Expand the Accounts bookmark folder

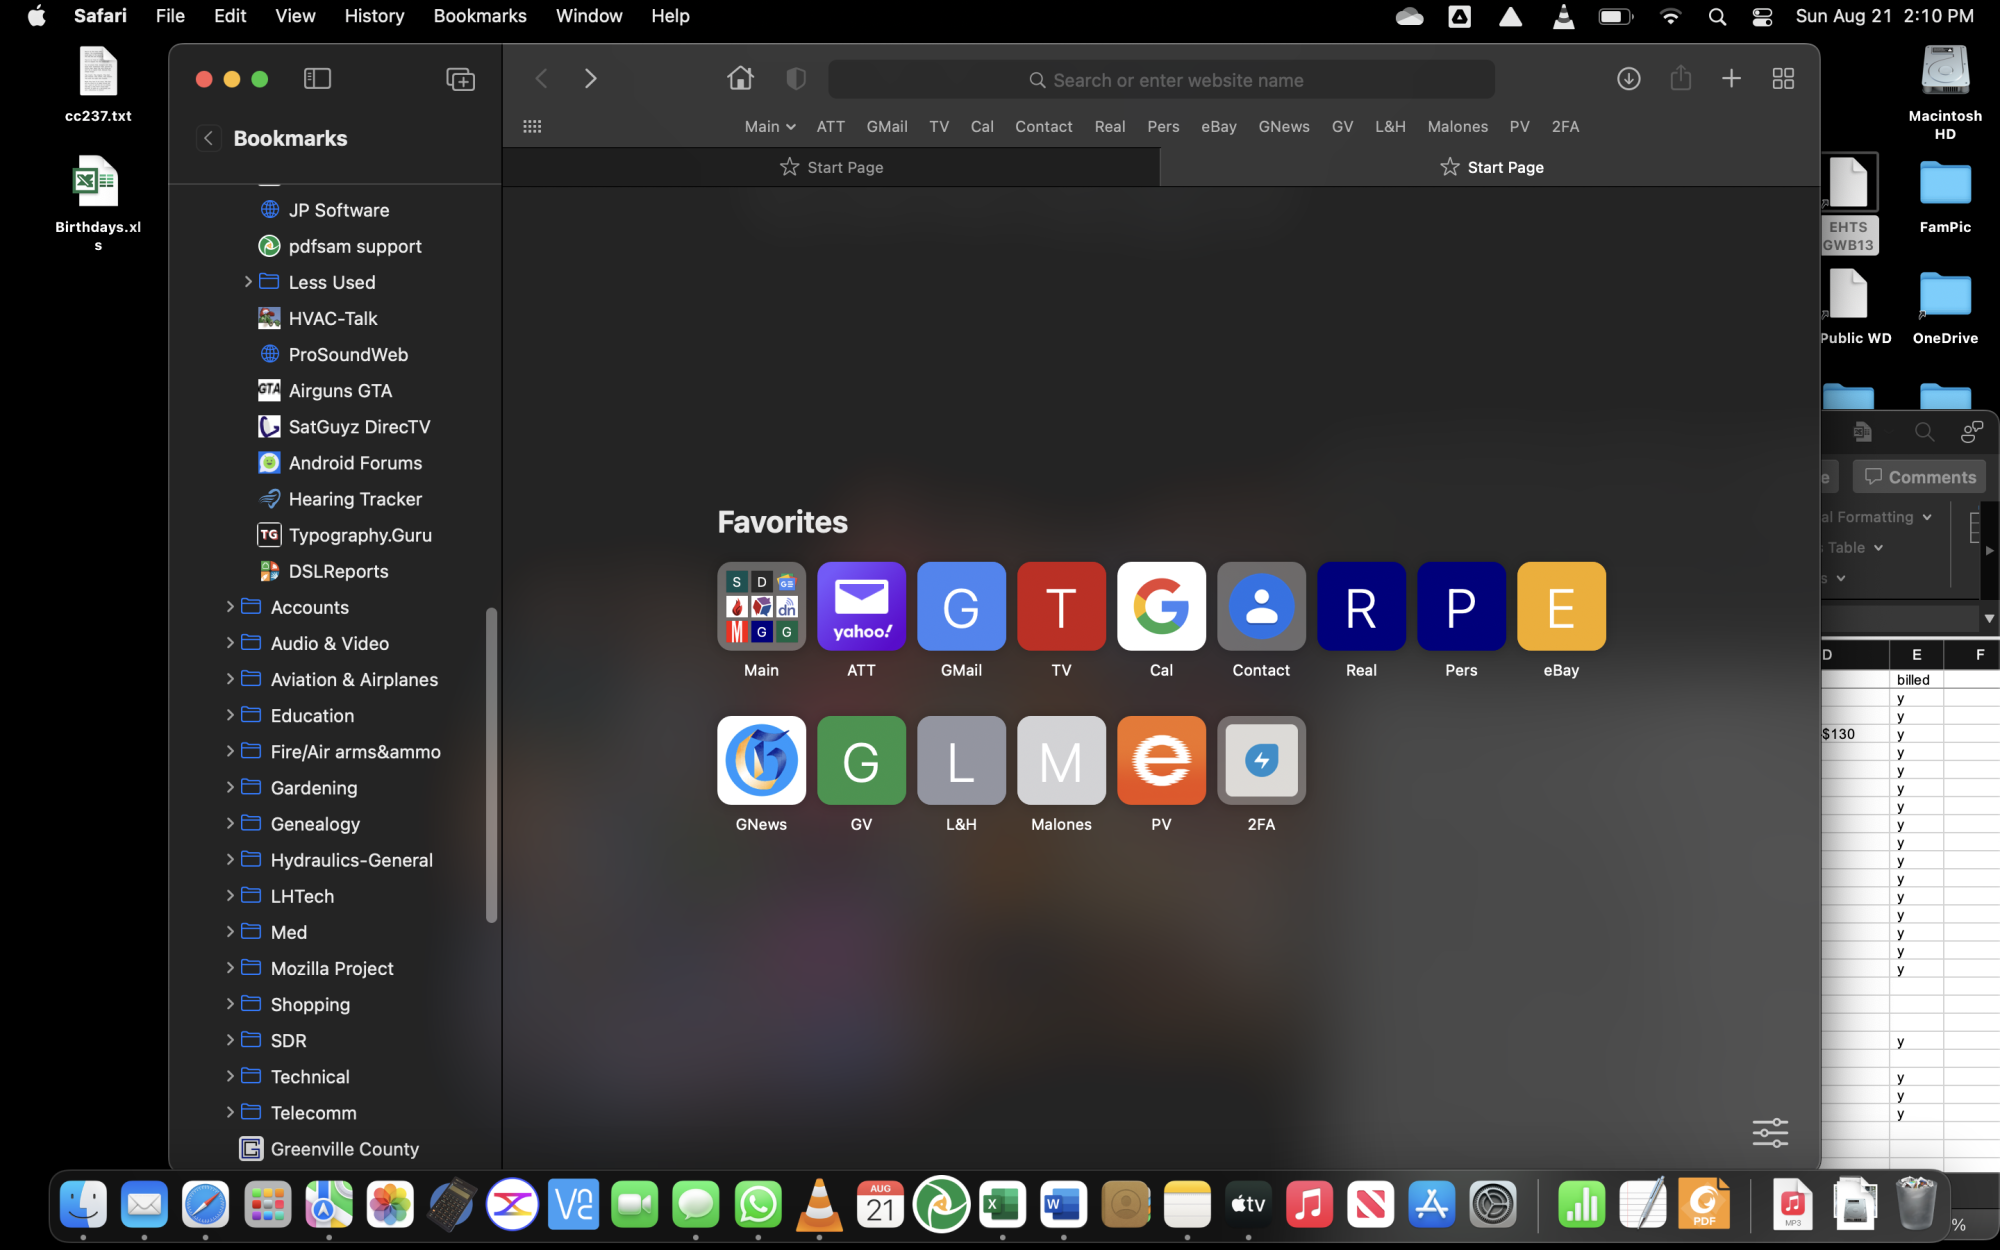pyautogui.click(x=230, y=607)
